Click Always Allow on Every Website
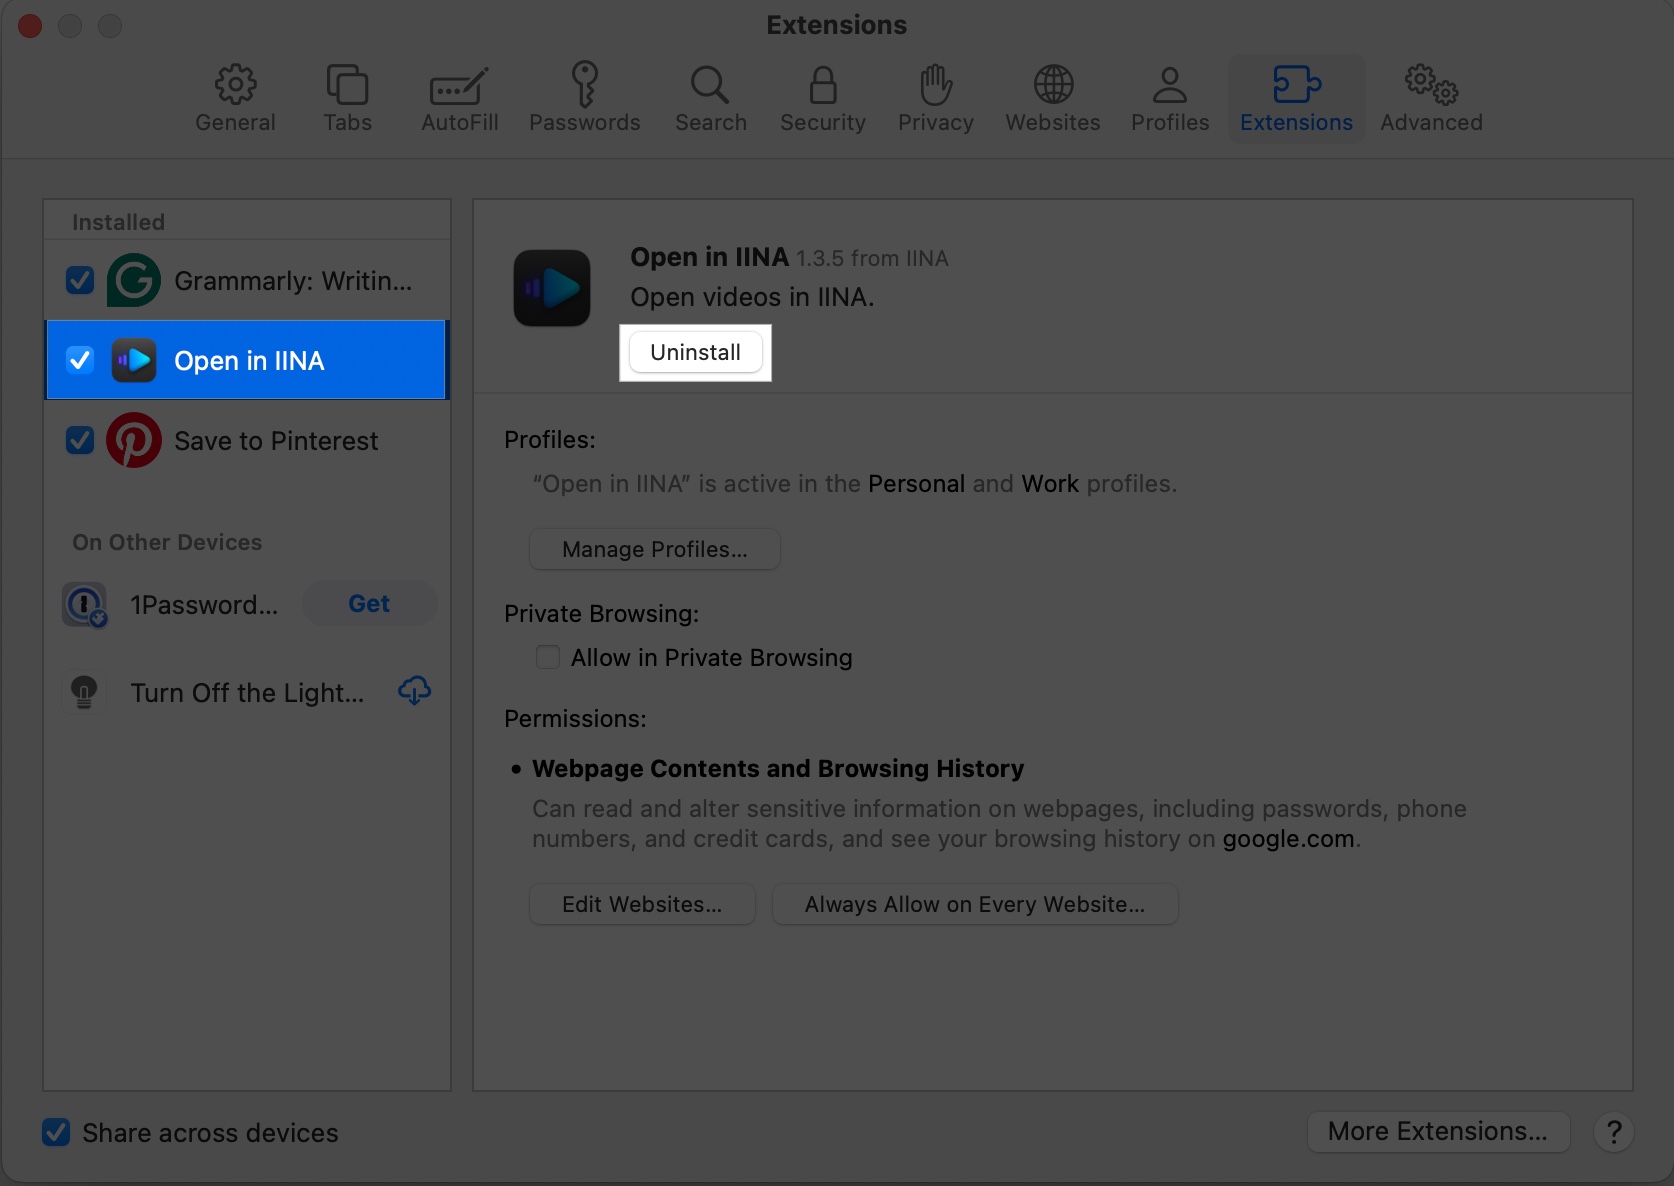Image resolution: width=1674 pixels, height=1186 pixels. [x=974, y=903]
